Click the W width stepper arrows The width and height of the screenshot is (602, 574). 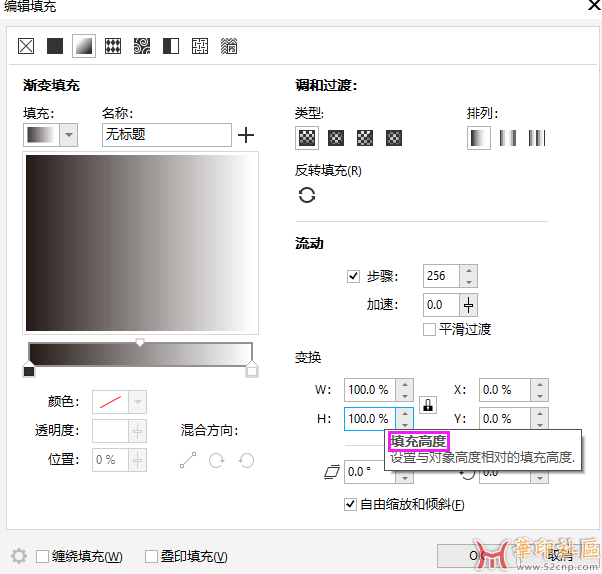click(405, 390)
